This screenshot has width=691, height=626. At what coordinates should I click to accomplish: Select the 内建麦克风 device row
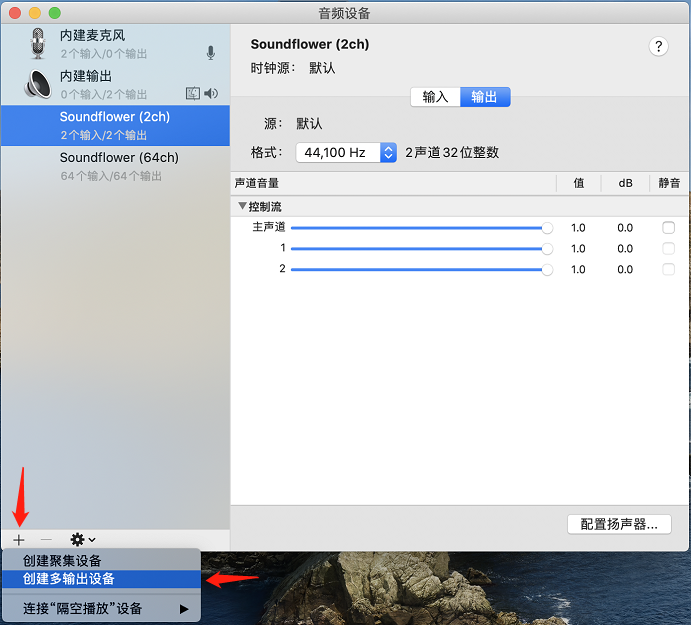click(x=115, y=44)
